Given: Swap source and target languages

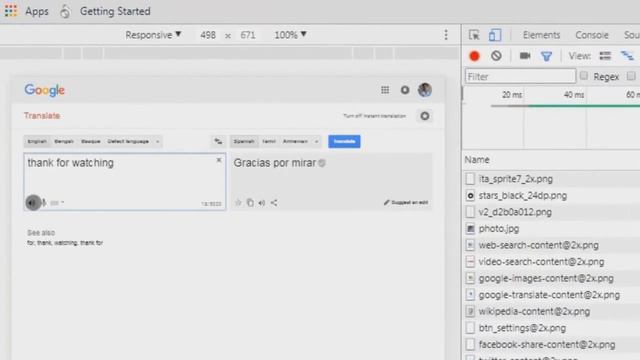Looking at the screenshot, I should pyautogui.click(x=218, y=142).
